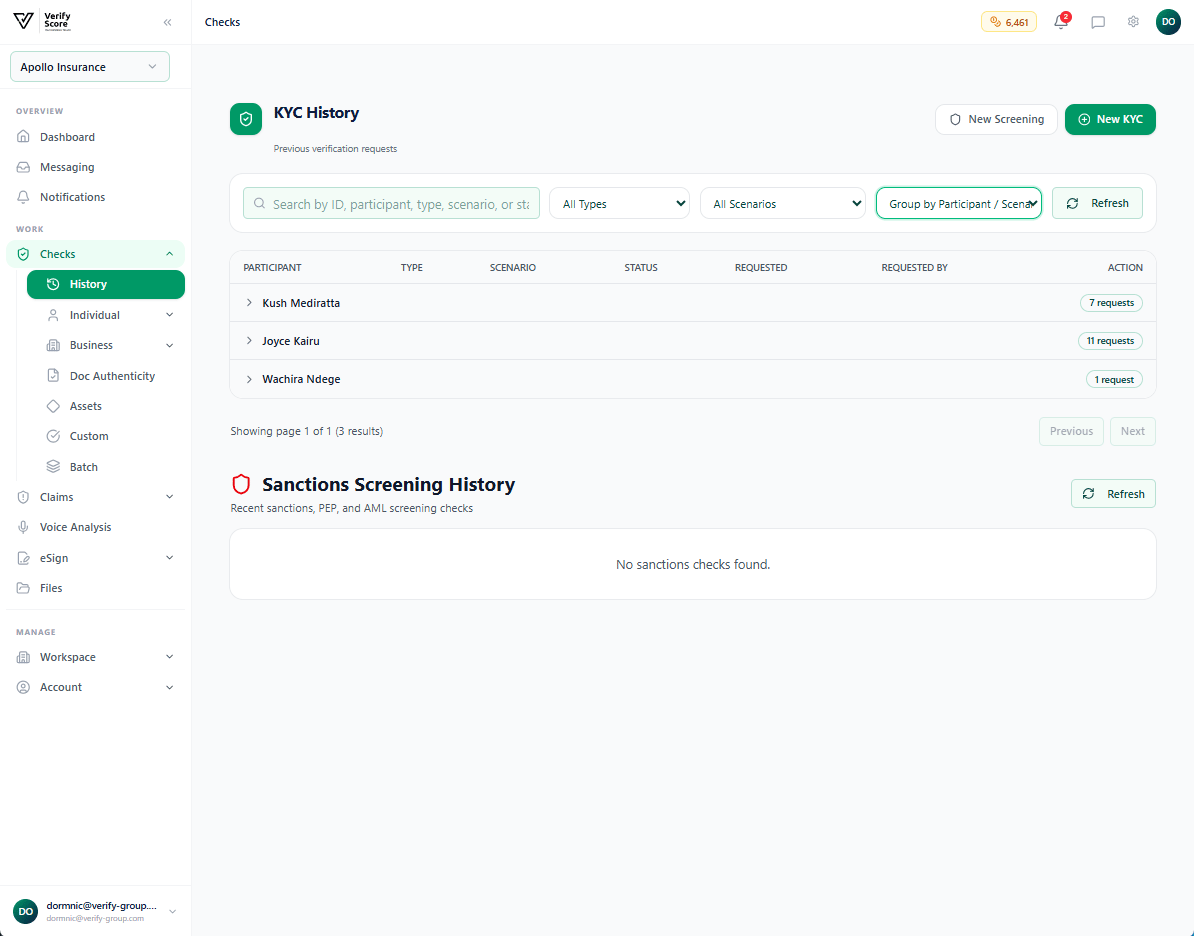This screenshot has height=936, width=1194.
Task: Open the Group by Participant / Scenario dropdown
Action: click(x=959, y=203)
